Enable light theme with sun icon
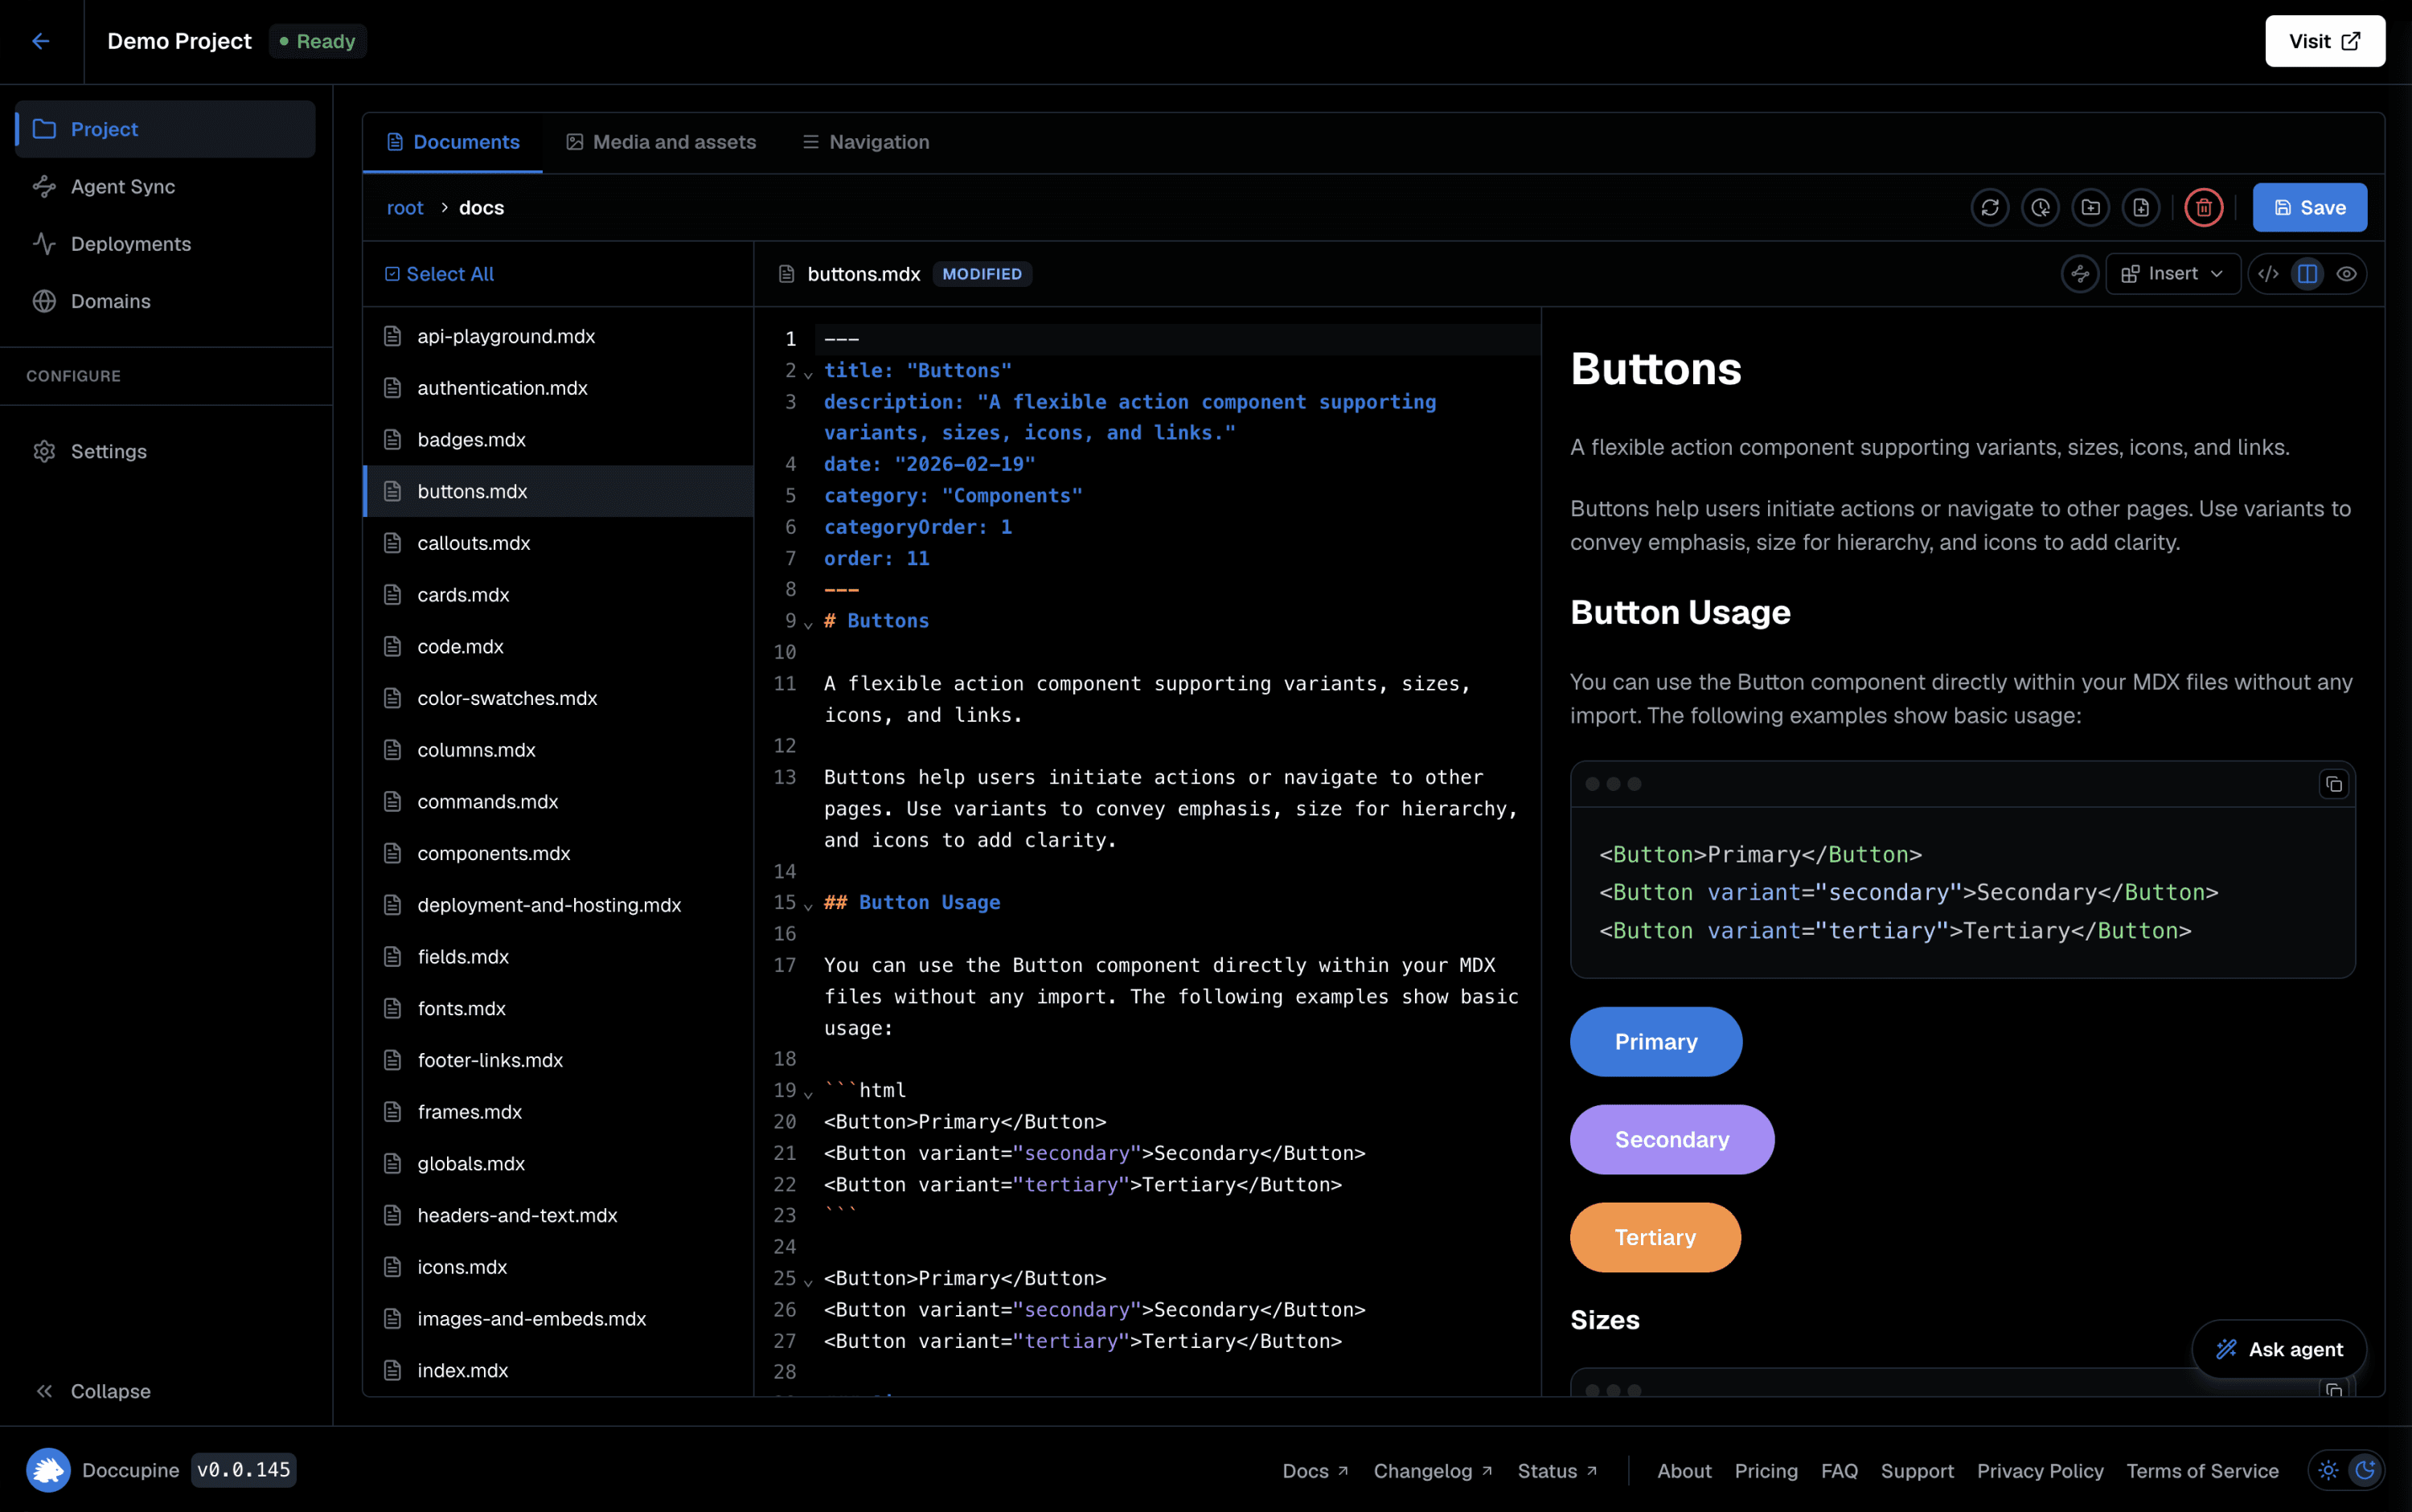This screenshot has height=1512, width=2412. click(x=2328, y=1470)
